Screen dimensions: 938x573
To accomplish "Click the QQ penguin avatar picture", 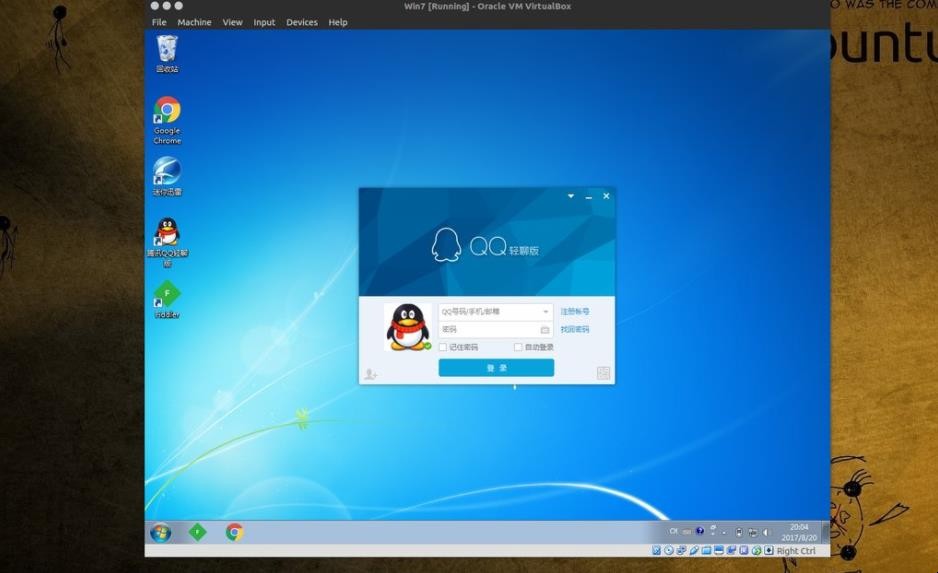I will coord(408,327).
